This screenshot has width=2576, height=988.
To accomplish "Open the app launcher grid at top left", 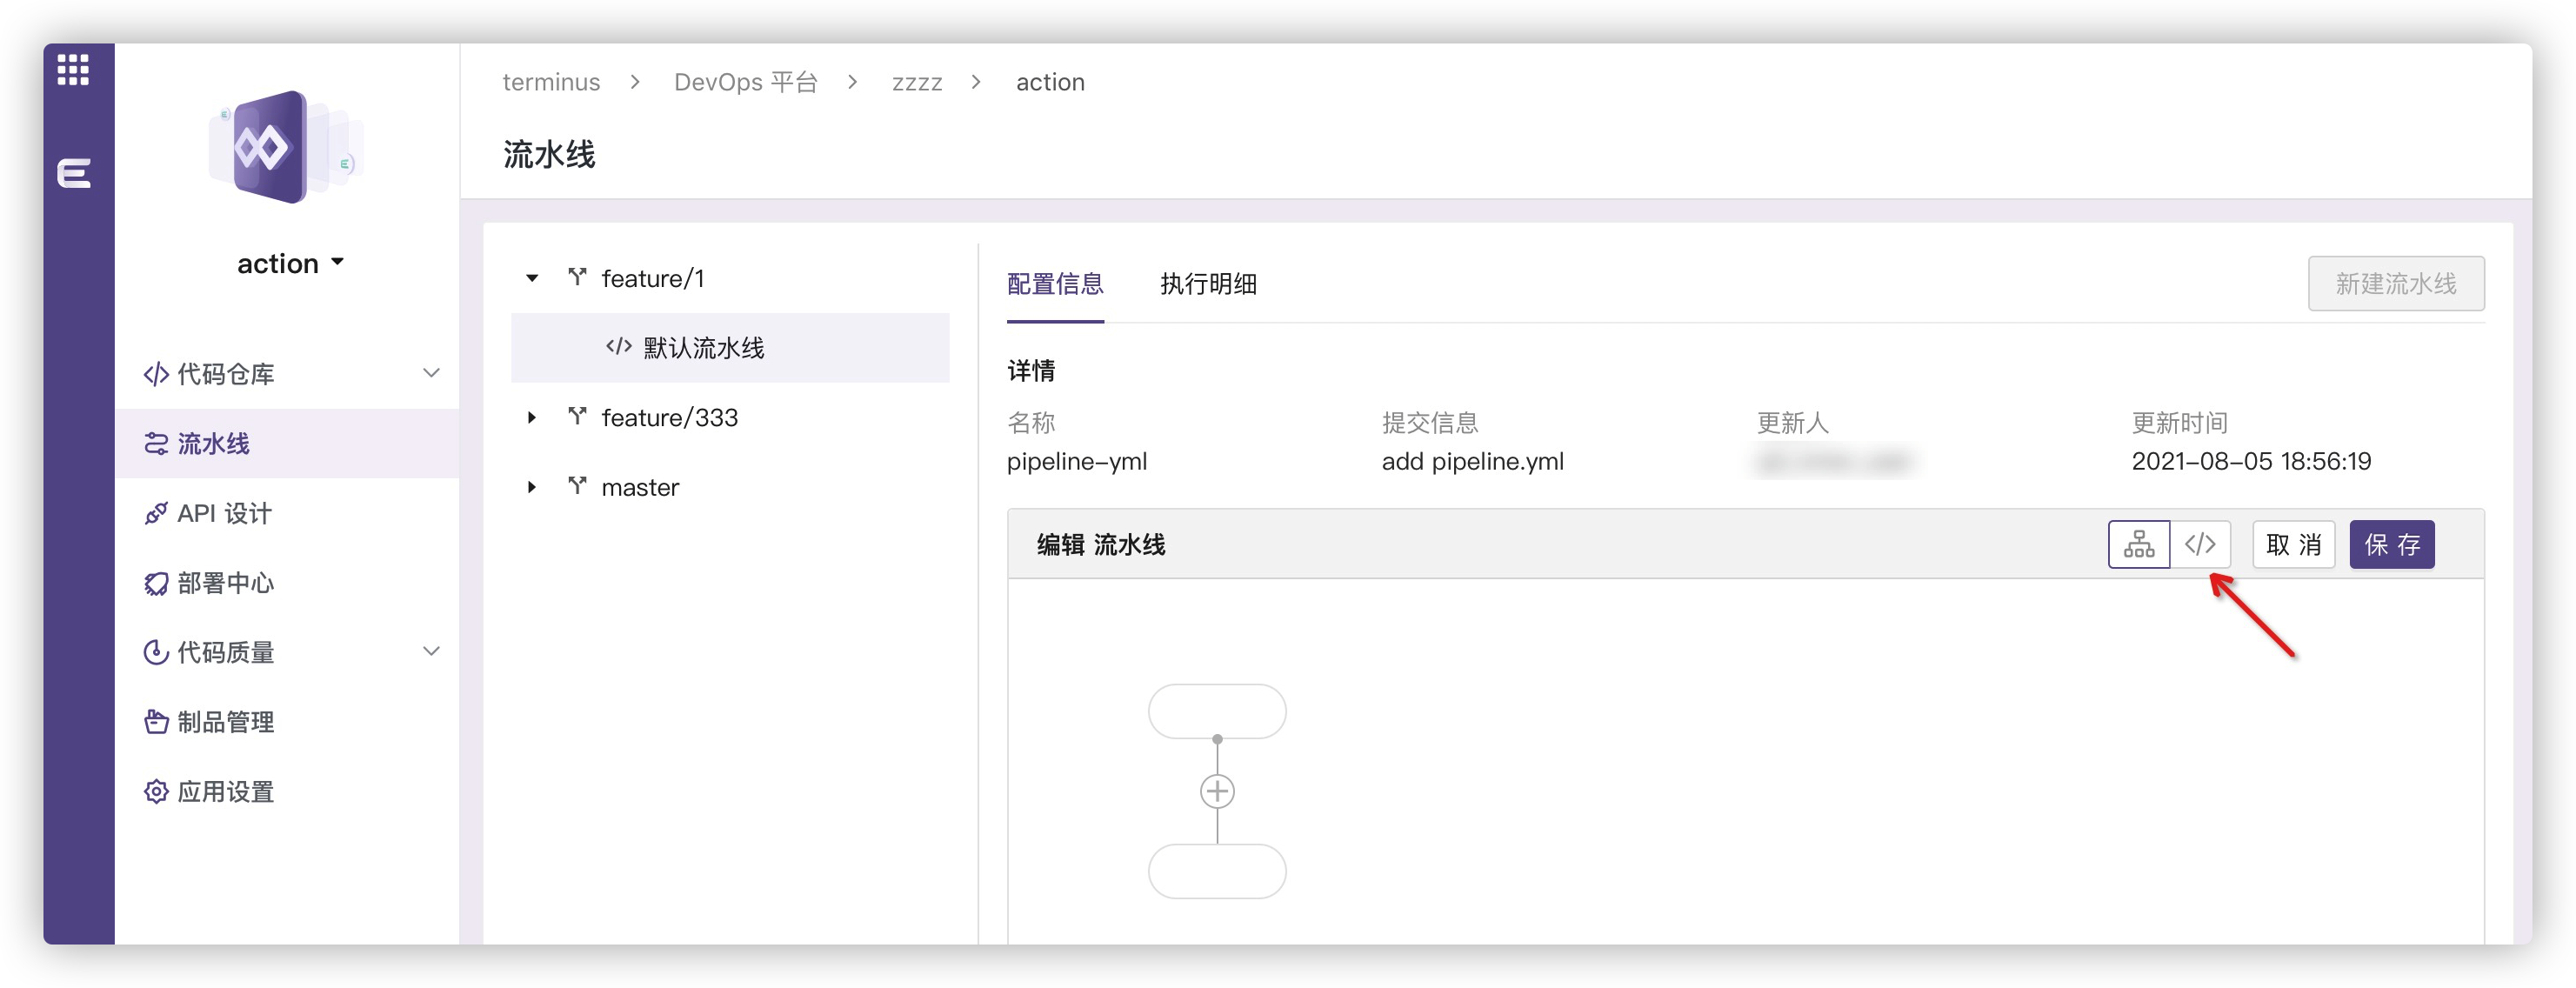I will (x=71, y=70).
